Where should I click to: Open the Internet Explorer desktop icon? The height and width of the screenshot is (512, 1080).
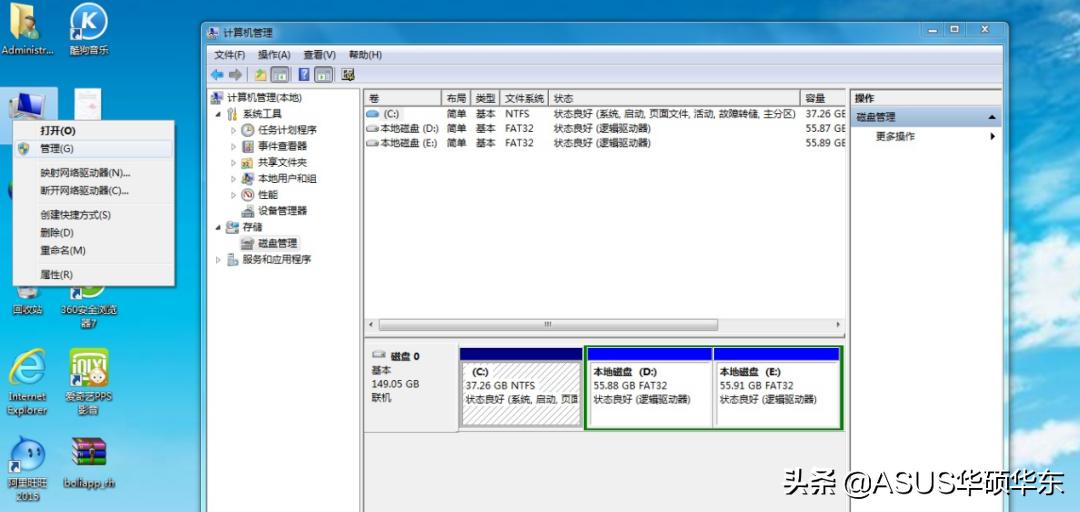click(x=28, y=382)
